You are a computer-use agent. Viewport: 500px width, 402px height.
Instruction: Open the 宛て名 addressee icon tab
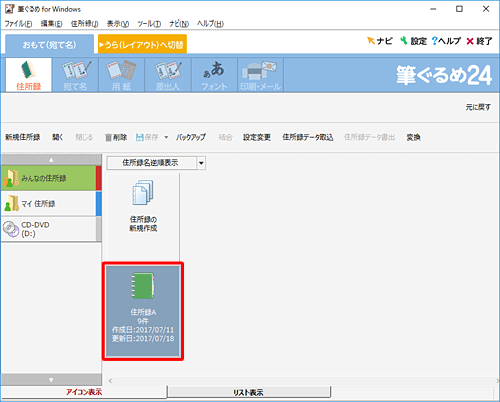coord(75,75)
